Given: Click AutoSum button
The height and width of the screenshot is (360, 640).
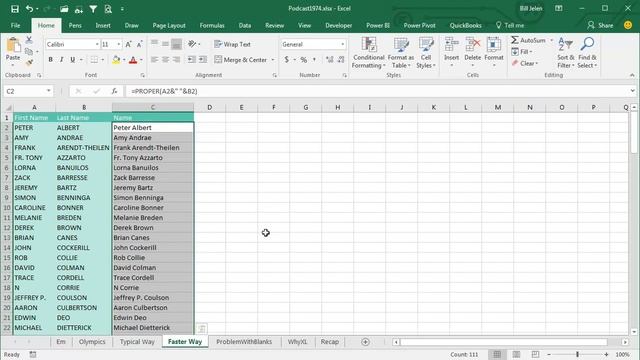Looking at the screenshot, I should [529, 40].
